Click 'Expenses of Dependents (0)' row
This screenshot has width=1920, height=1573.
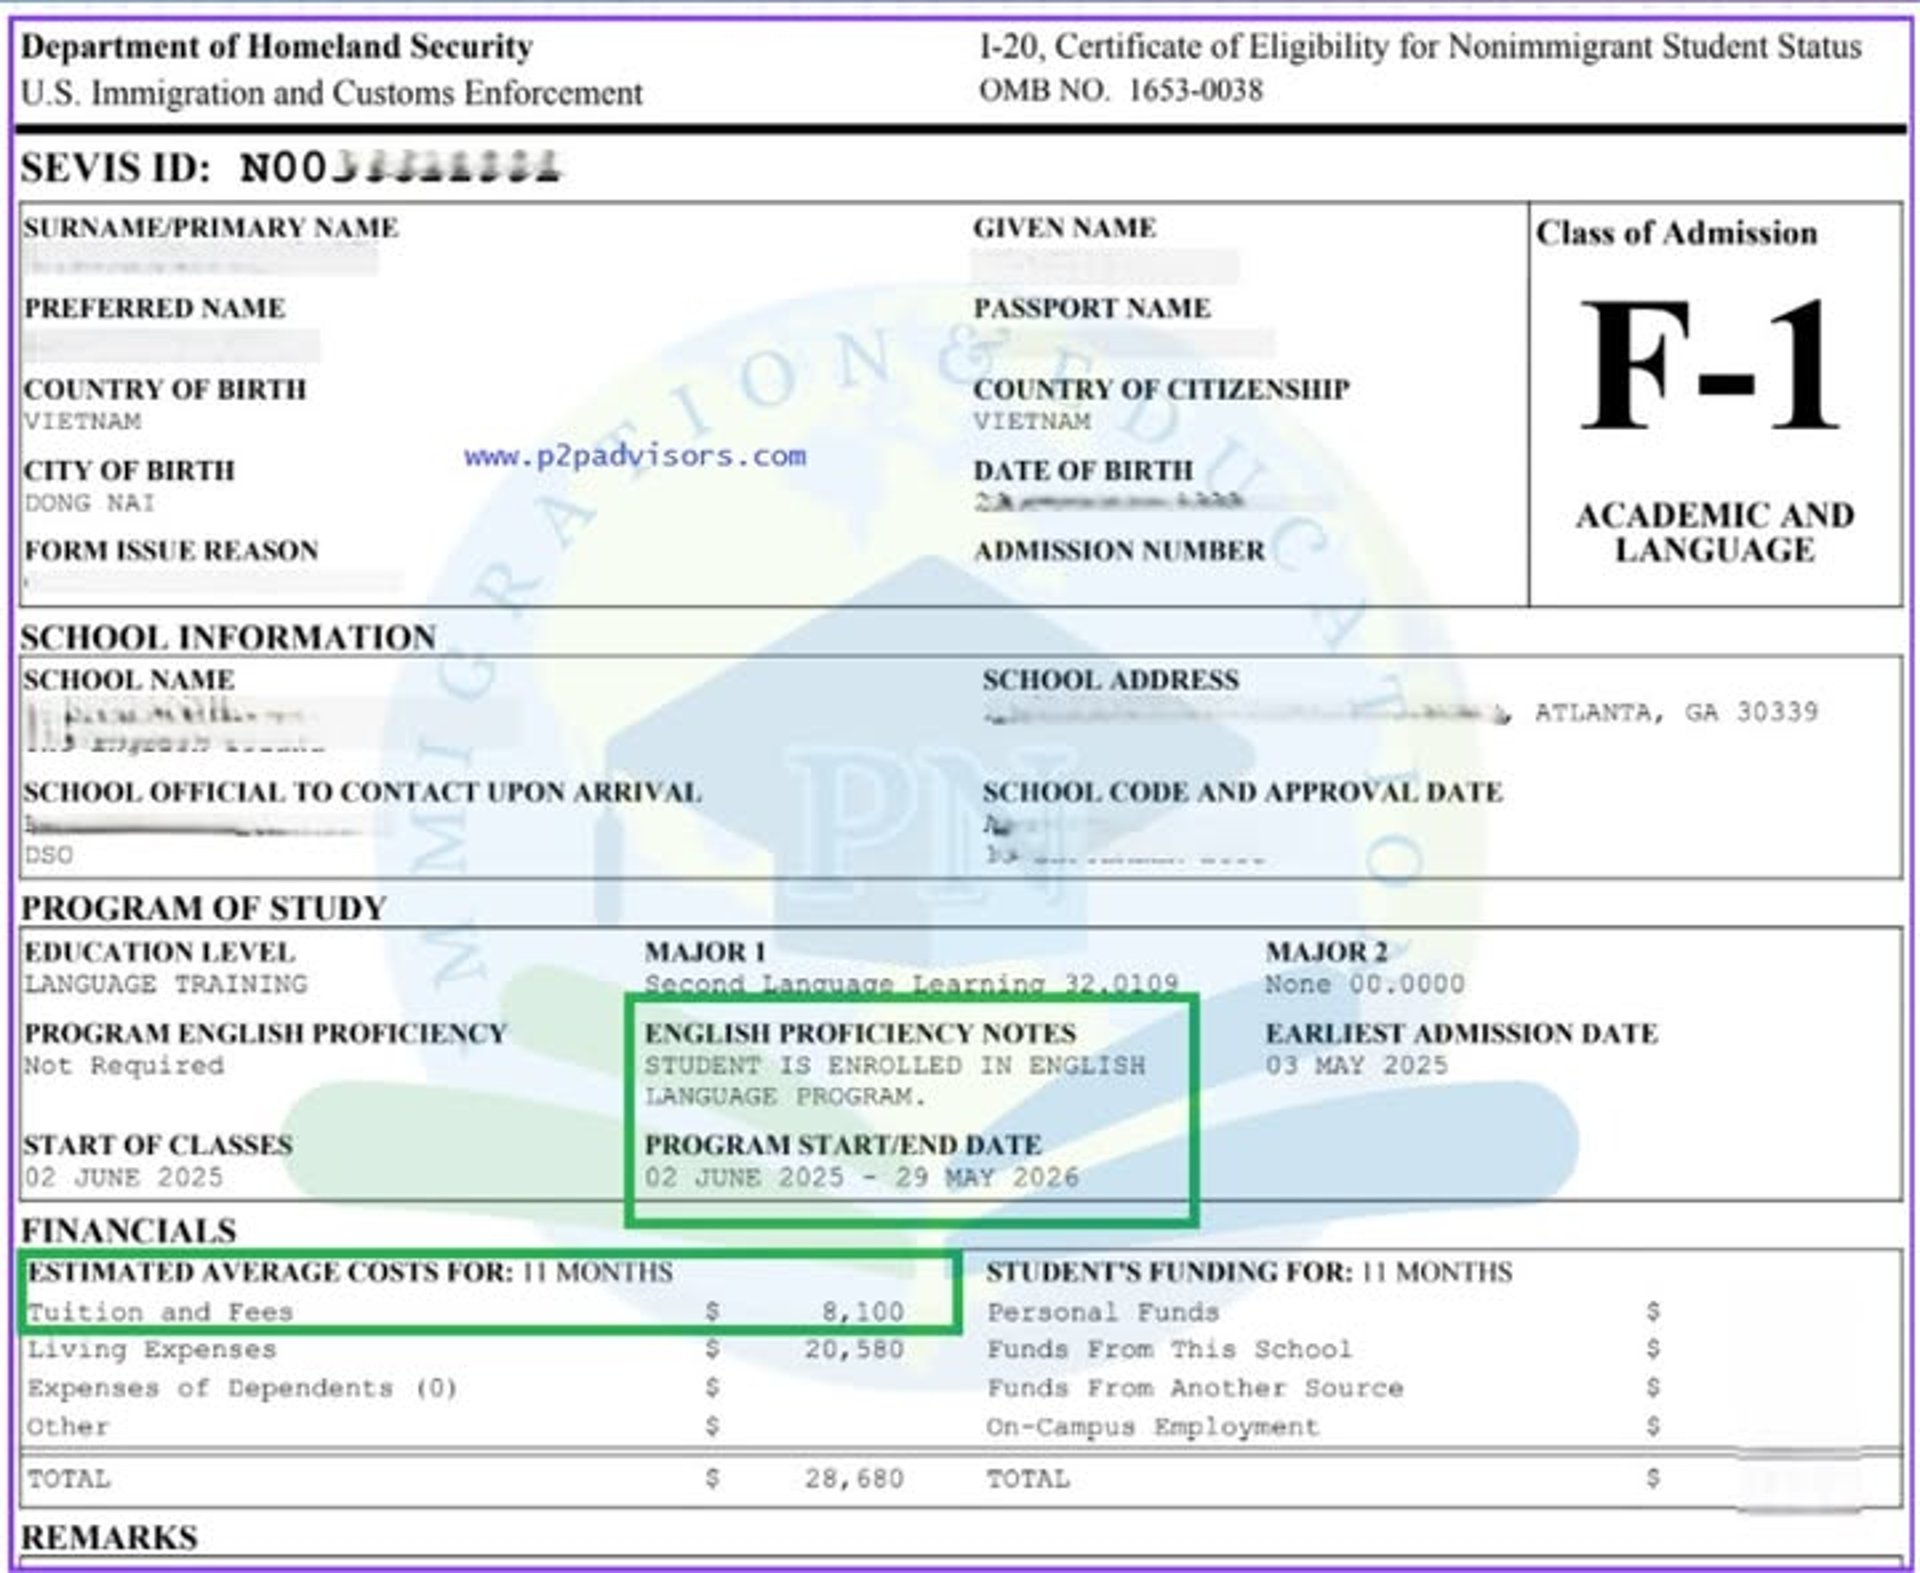coord(242,1388)
